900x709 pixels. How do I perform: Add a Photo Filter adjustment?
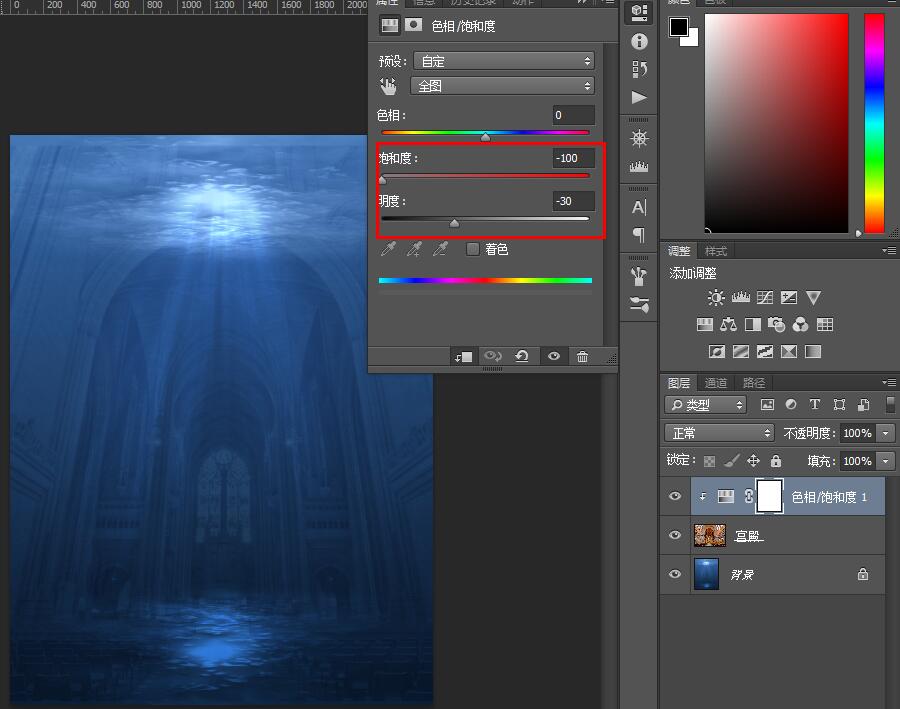coord(777,325)
